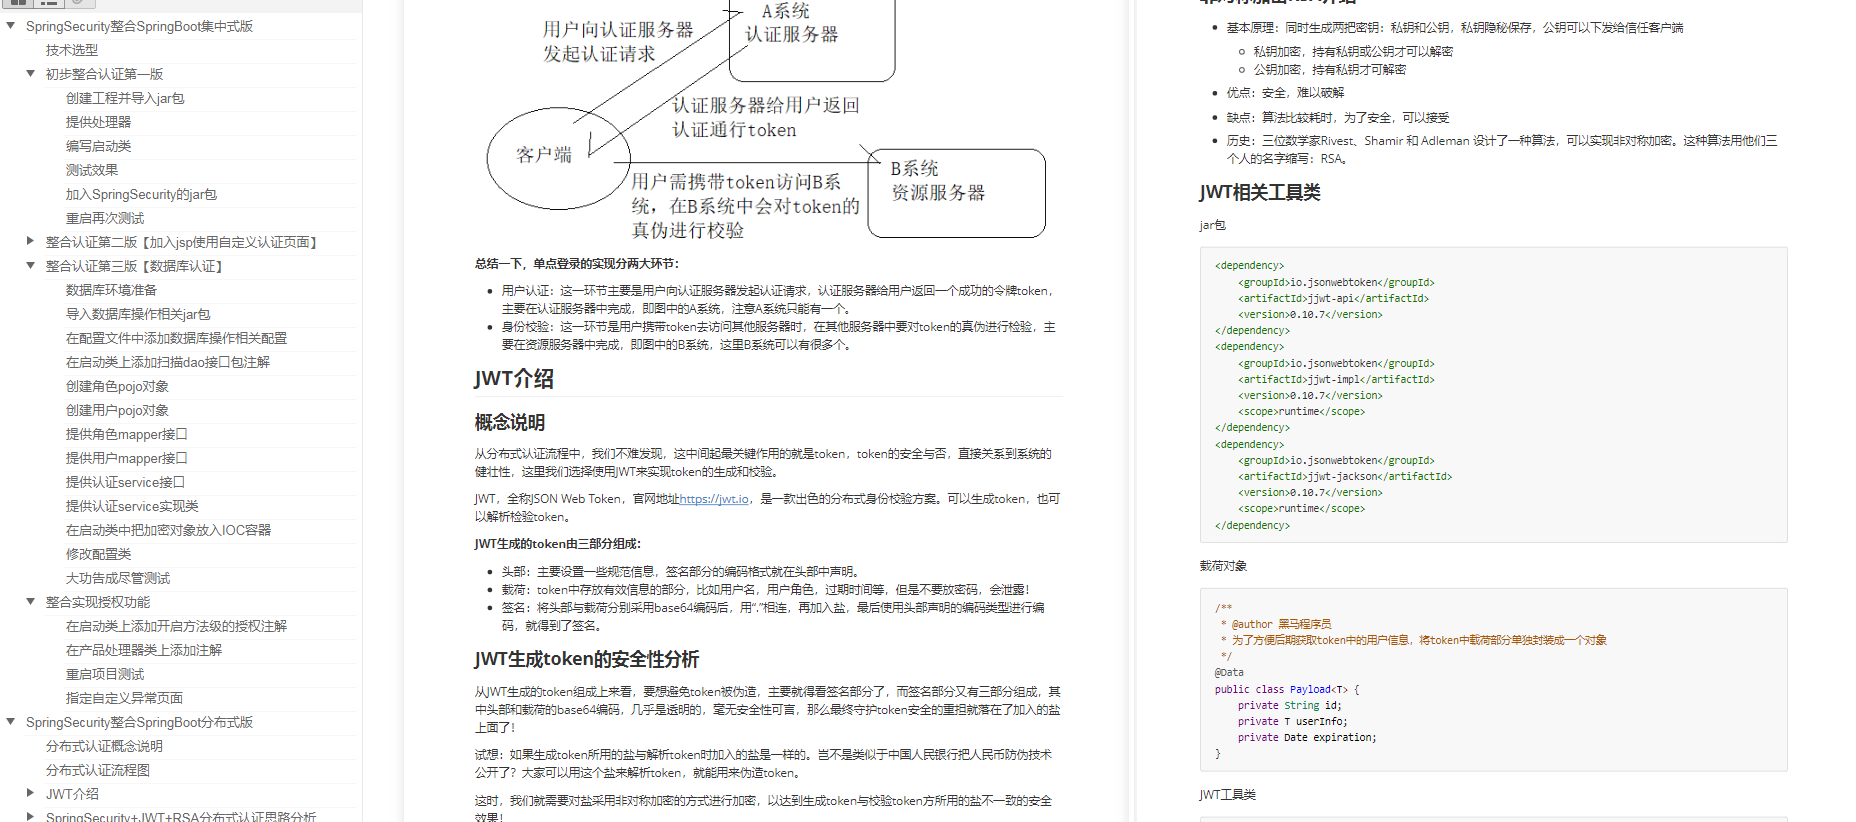
Task: Open 提供角色mapper接口 outline entry
Action: 126,434
